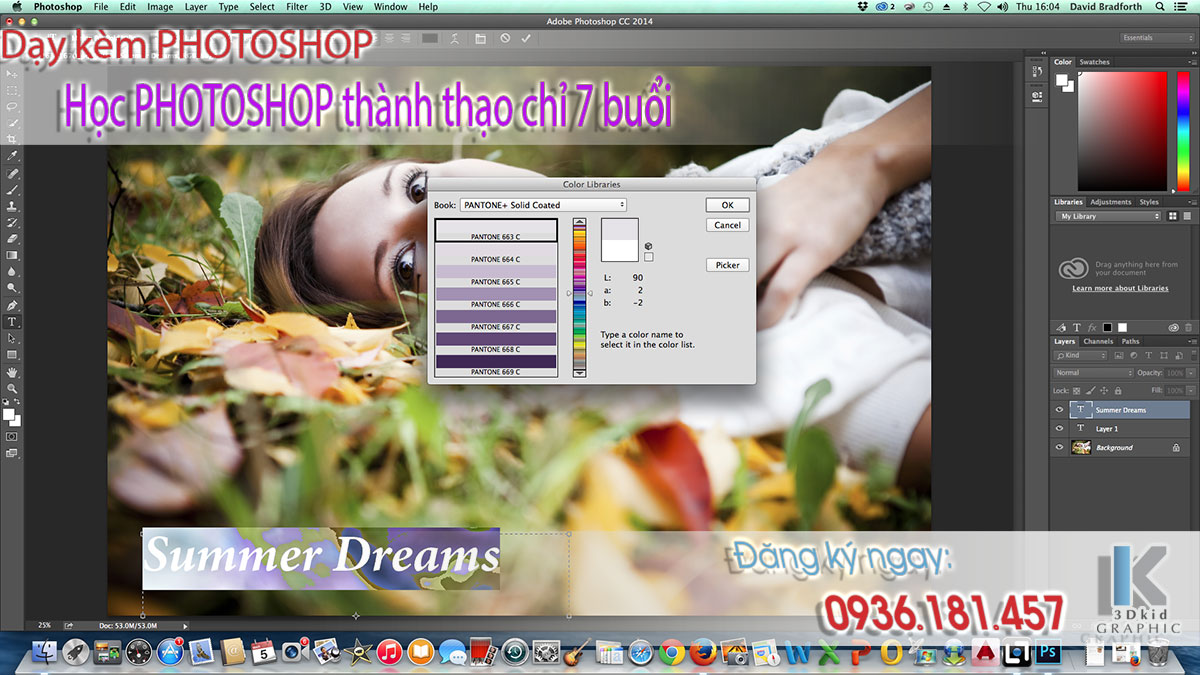Select the Clone Stamp tool
Screen dimensions: 1200x675
[12, 206]
